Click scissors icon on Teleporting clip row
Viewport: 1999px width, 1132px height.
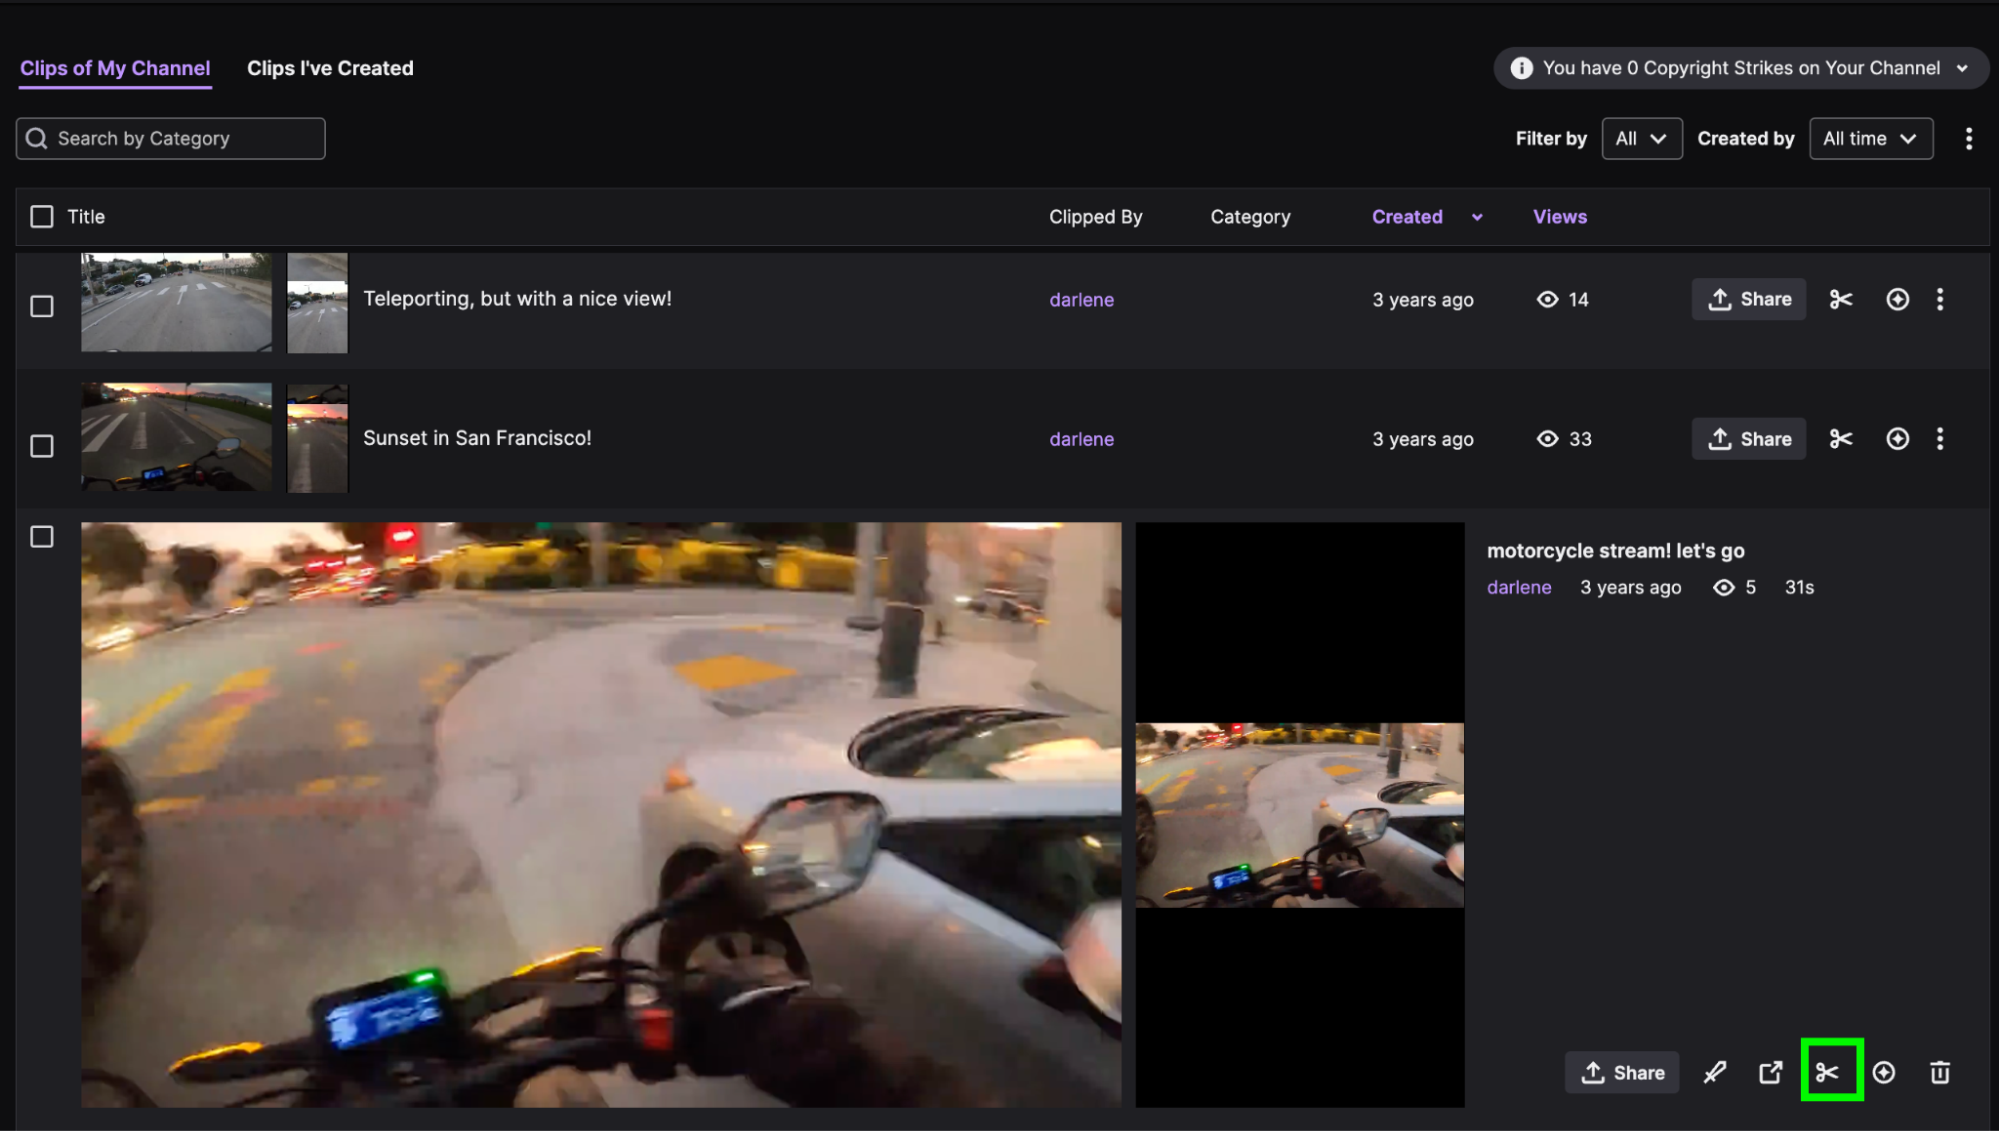pos(1841,299)
